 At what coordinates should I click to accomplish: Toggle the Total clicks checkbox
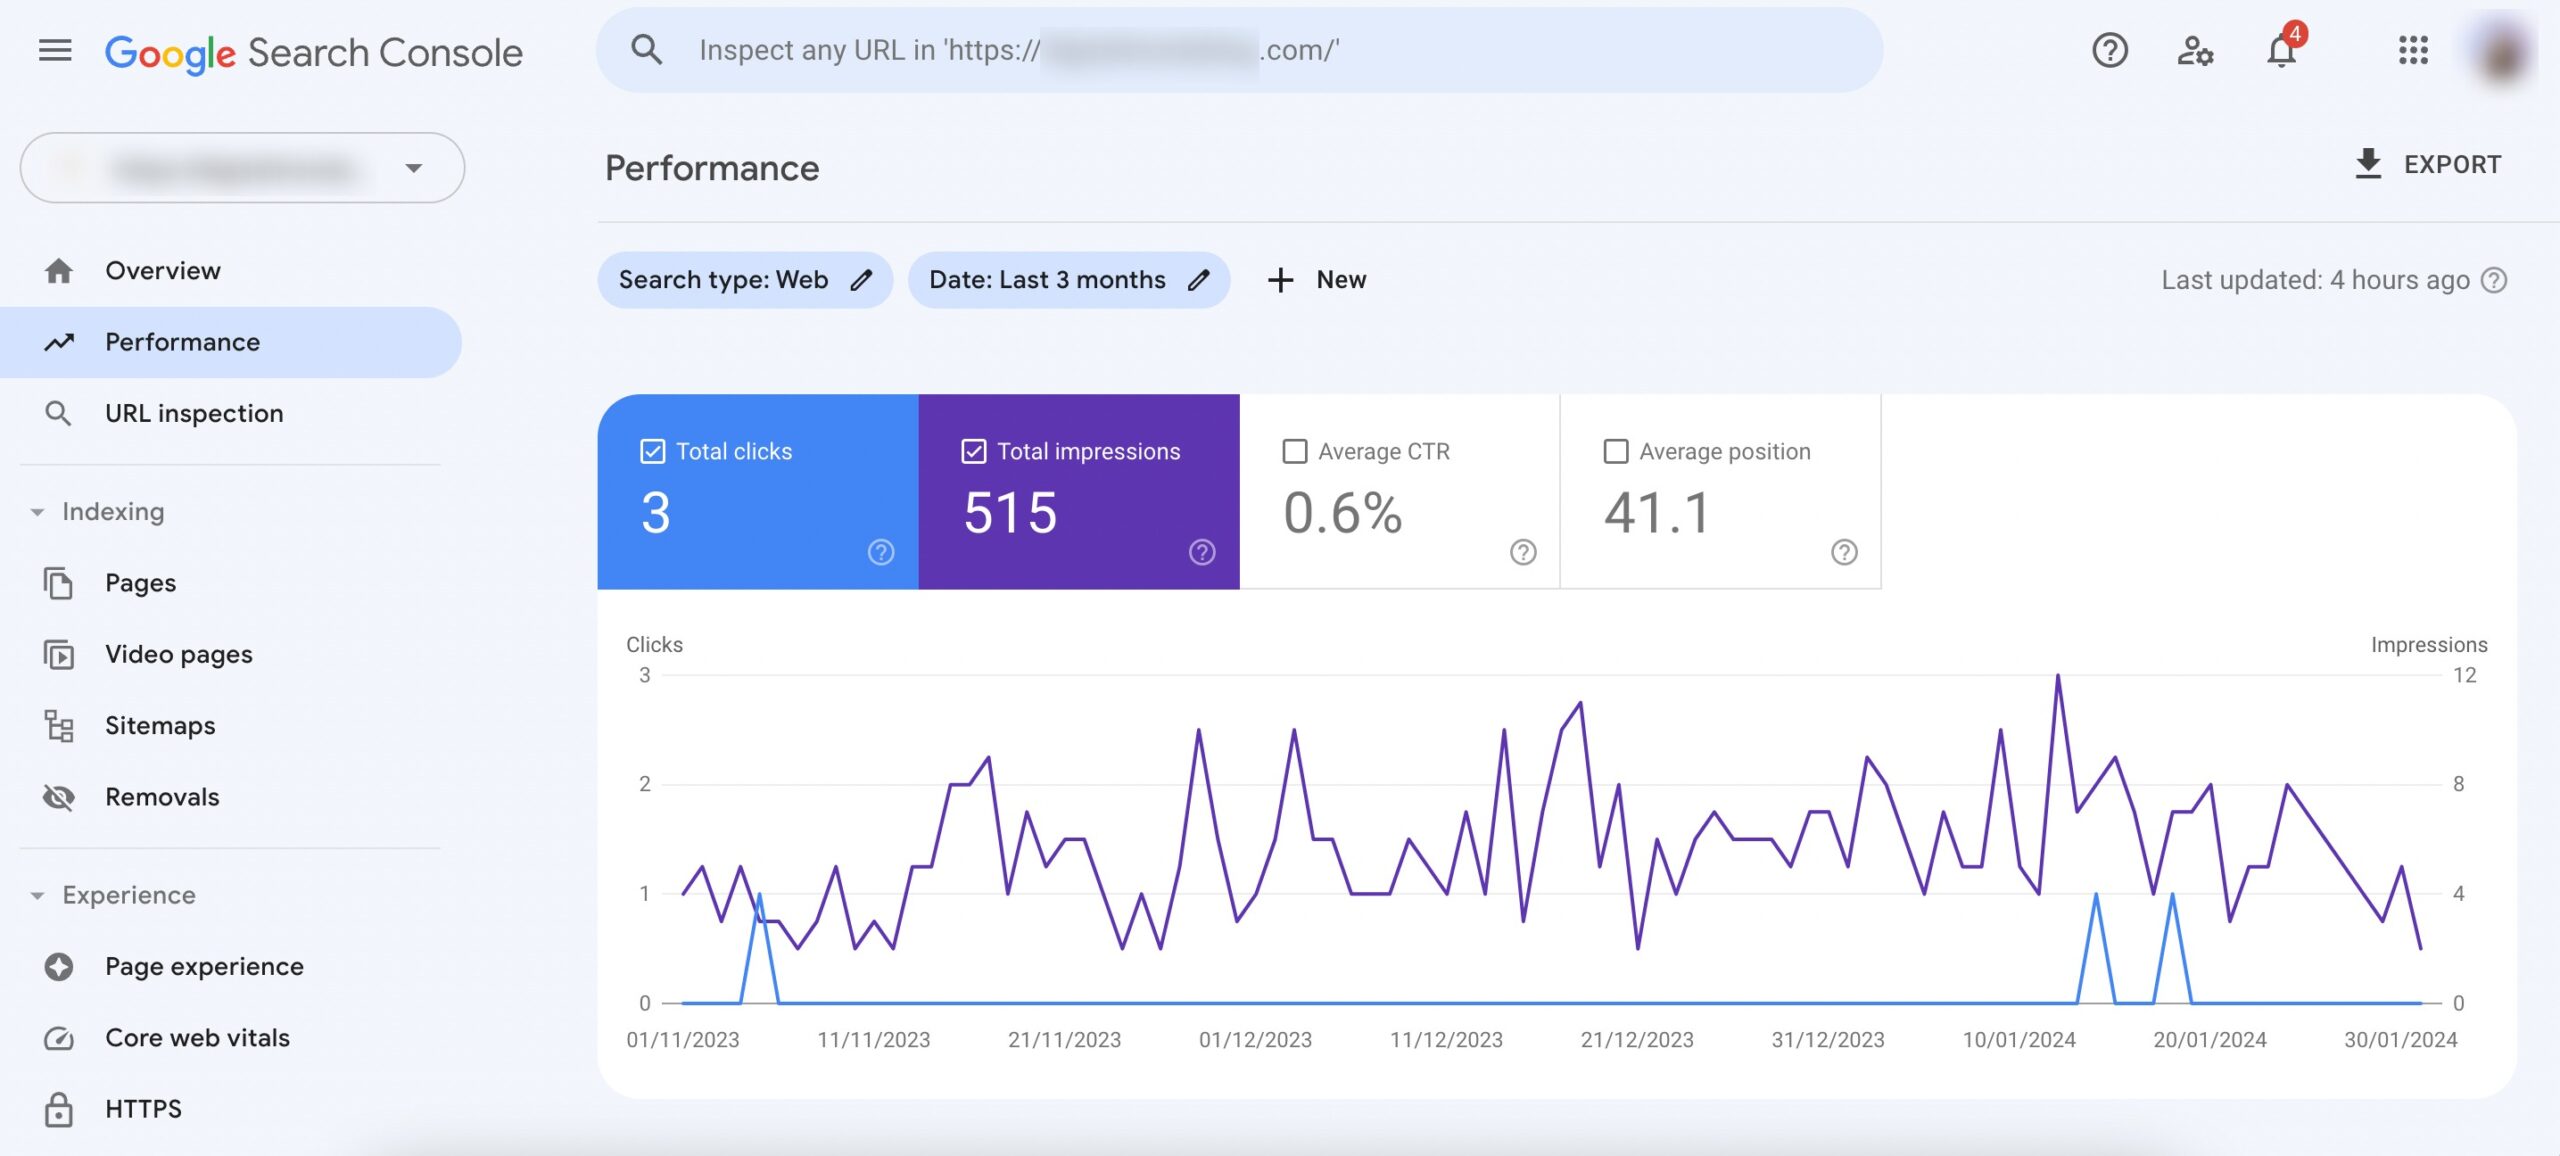pyautogui.click(x=650, y=452)
